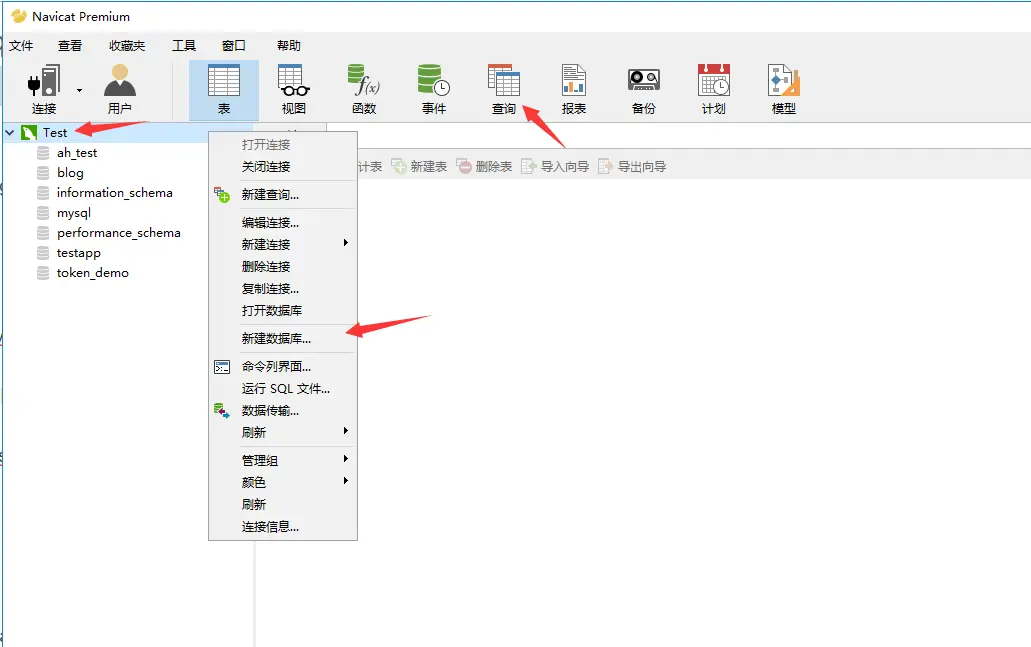Choose 运行 SQL 文件... in the context menu
This screenshot has height=647, width=1031.
click(283, 389)
